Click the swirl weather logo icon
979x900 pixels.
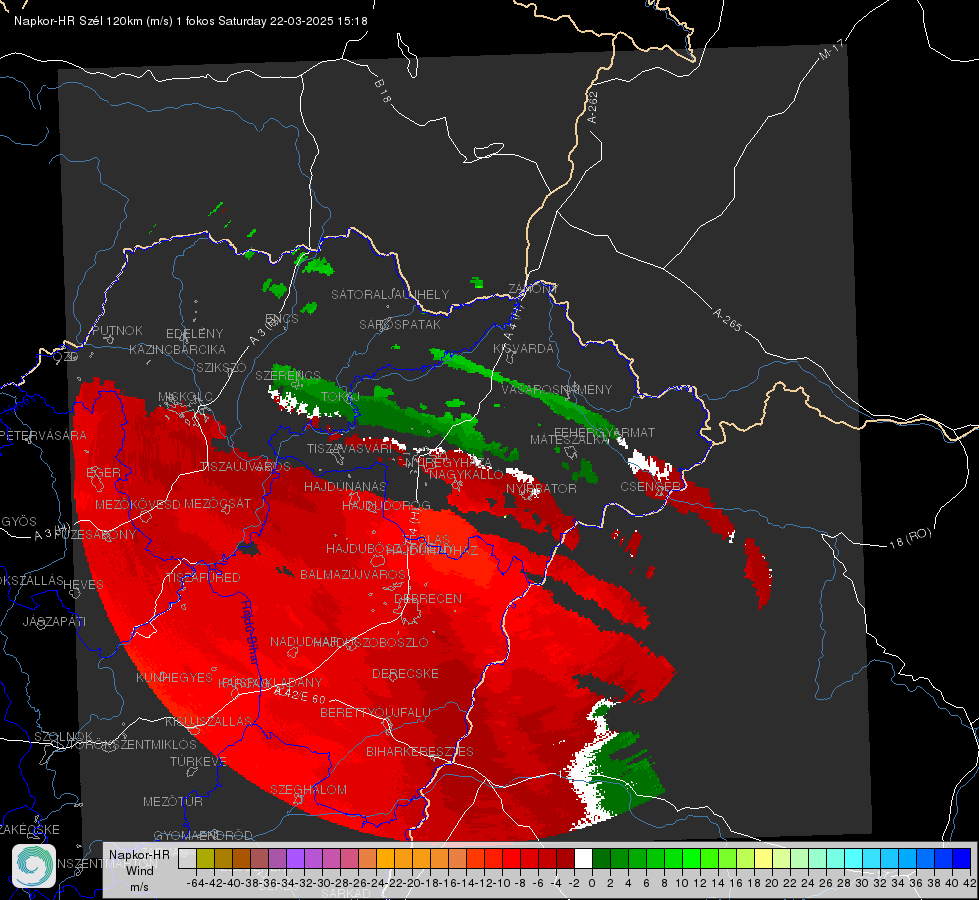tap(34, 866)
